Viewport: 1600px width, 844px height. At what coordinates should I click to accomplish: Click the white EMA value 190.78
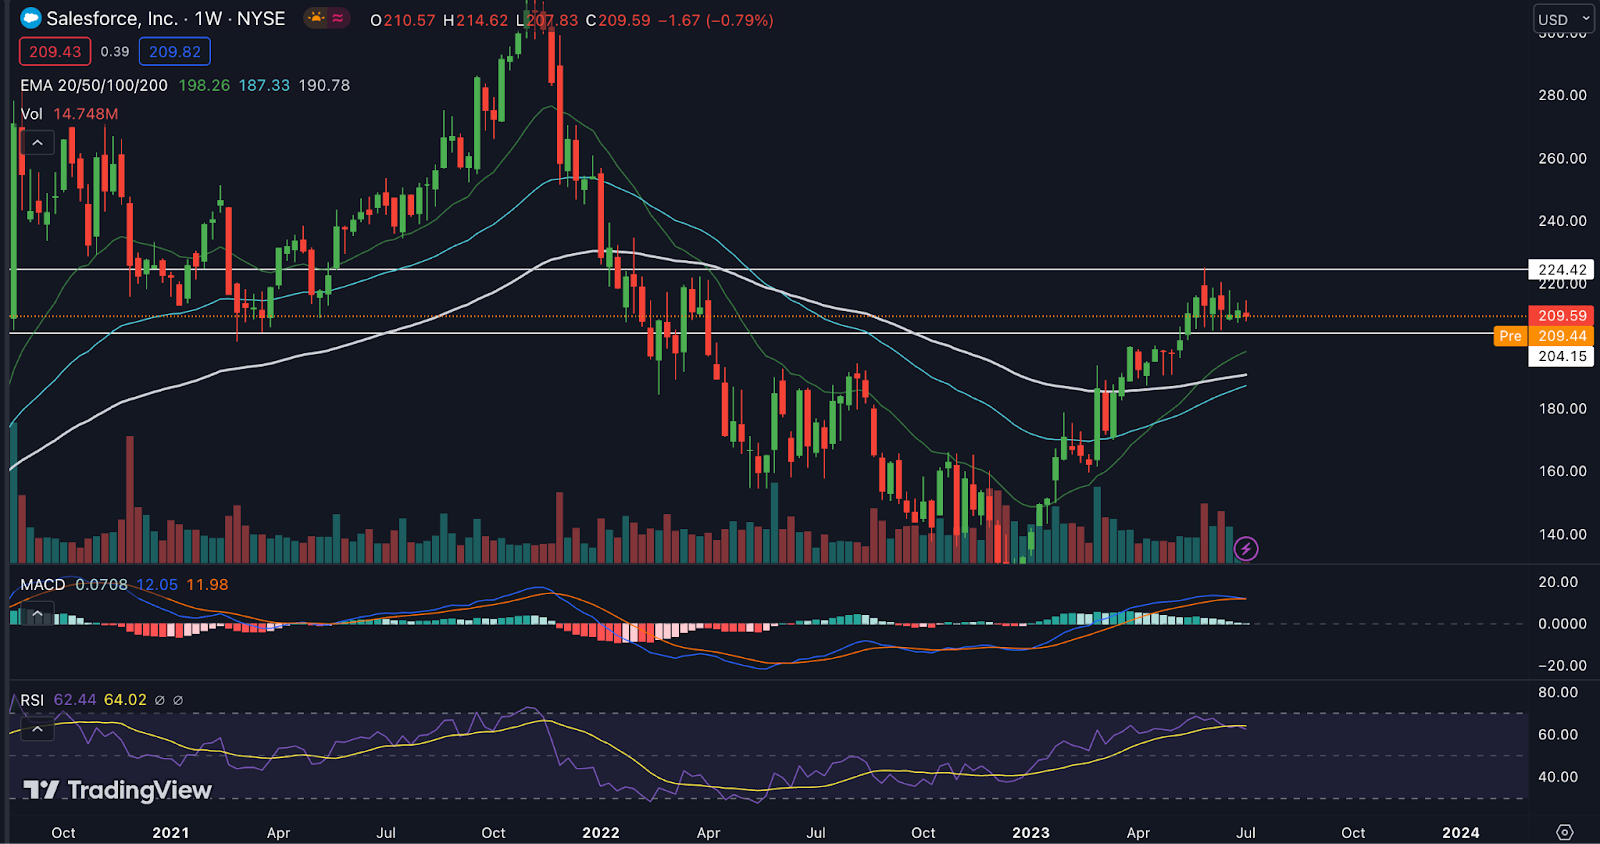(x=324, y=86)
